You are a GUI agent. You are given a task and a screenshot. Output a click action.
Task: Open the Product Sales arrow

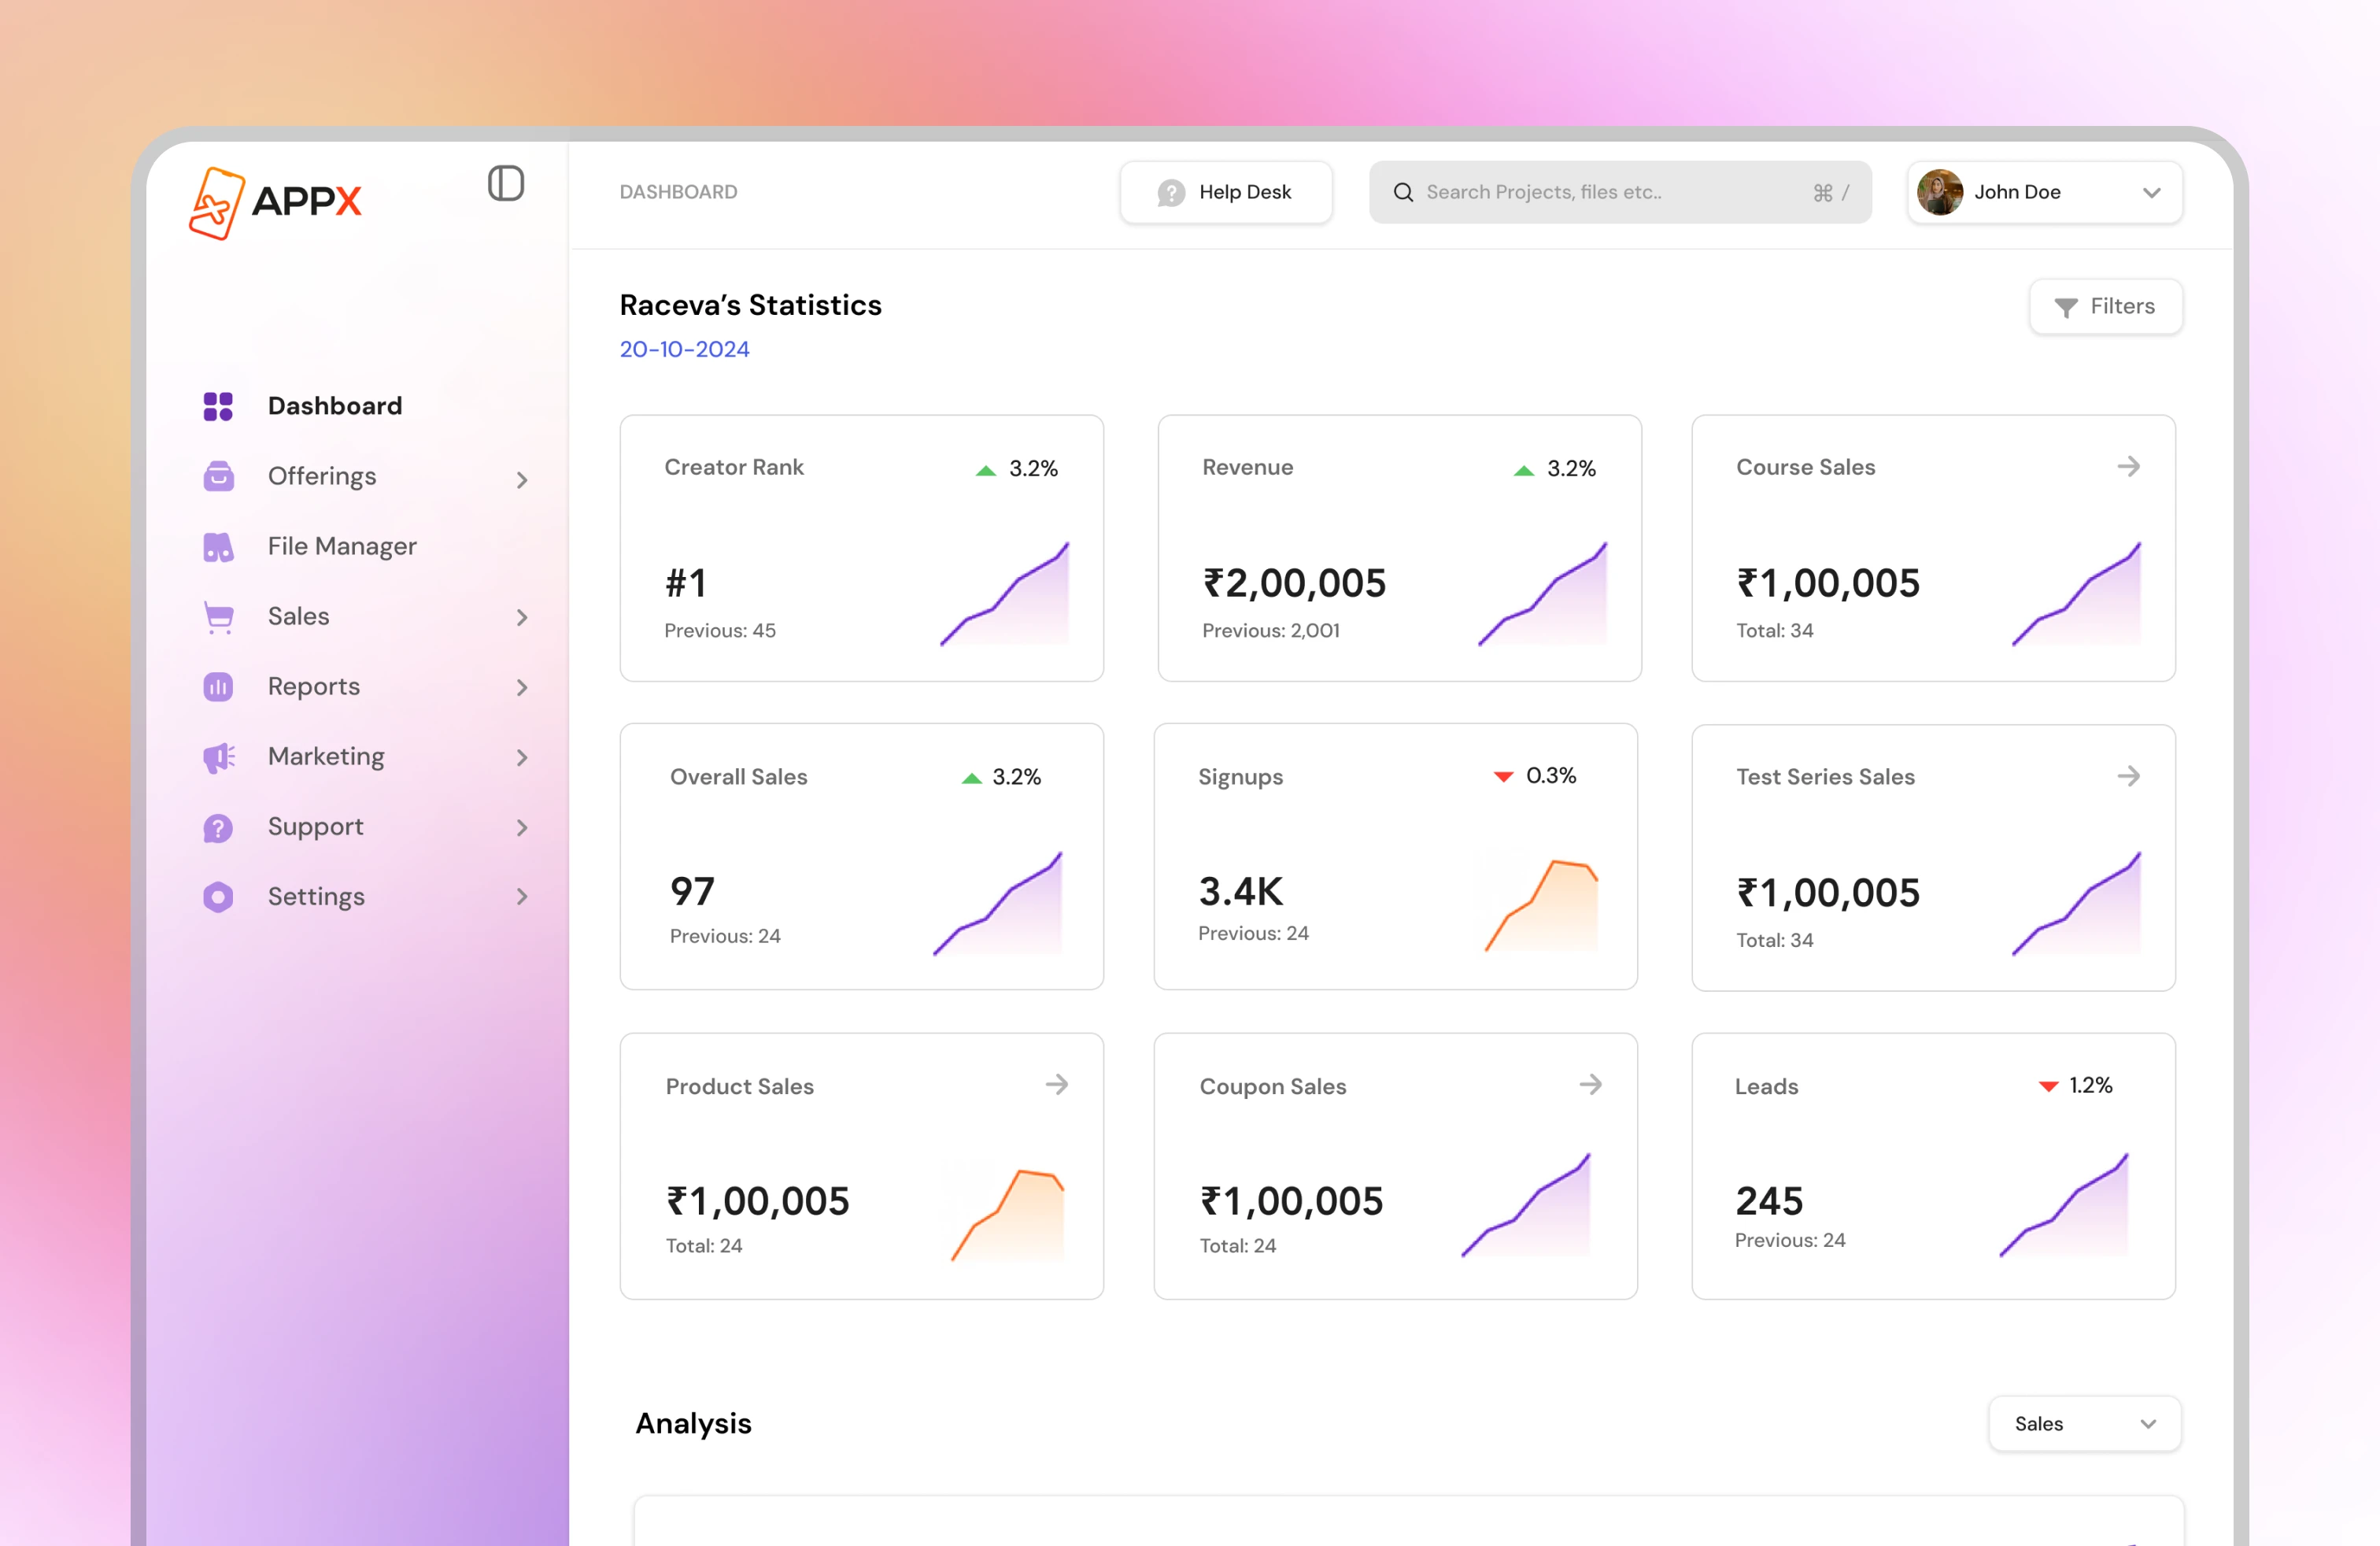1056,1084
